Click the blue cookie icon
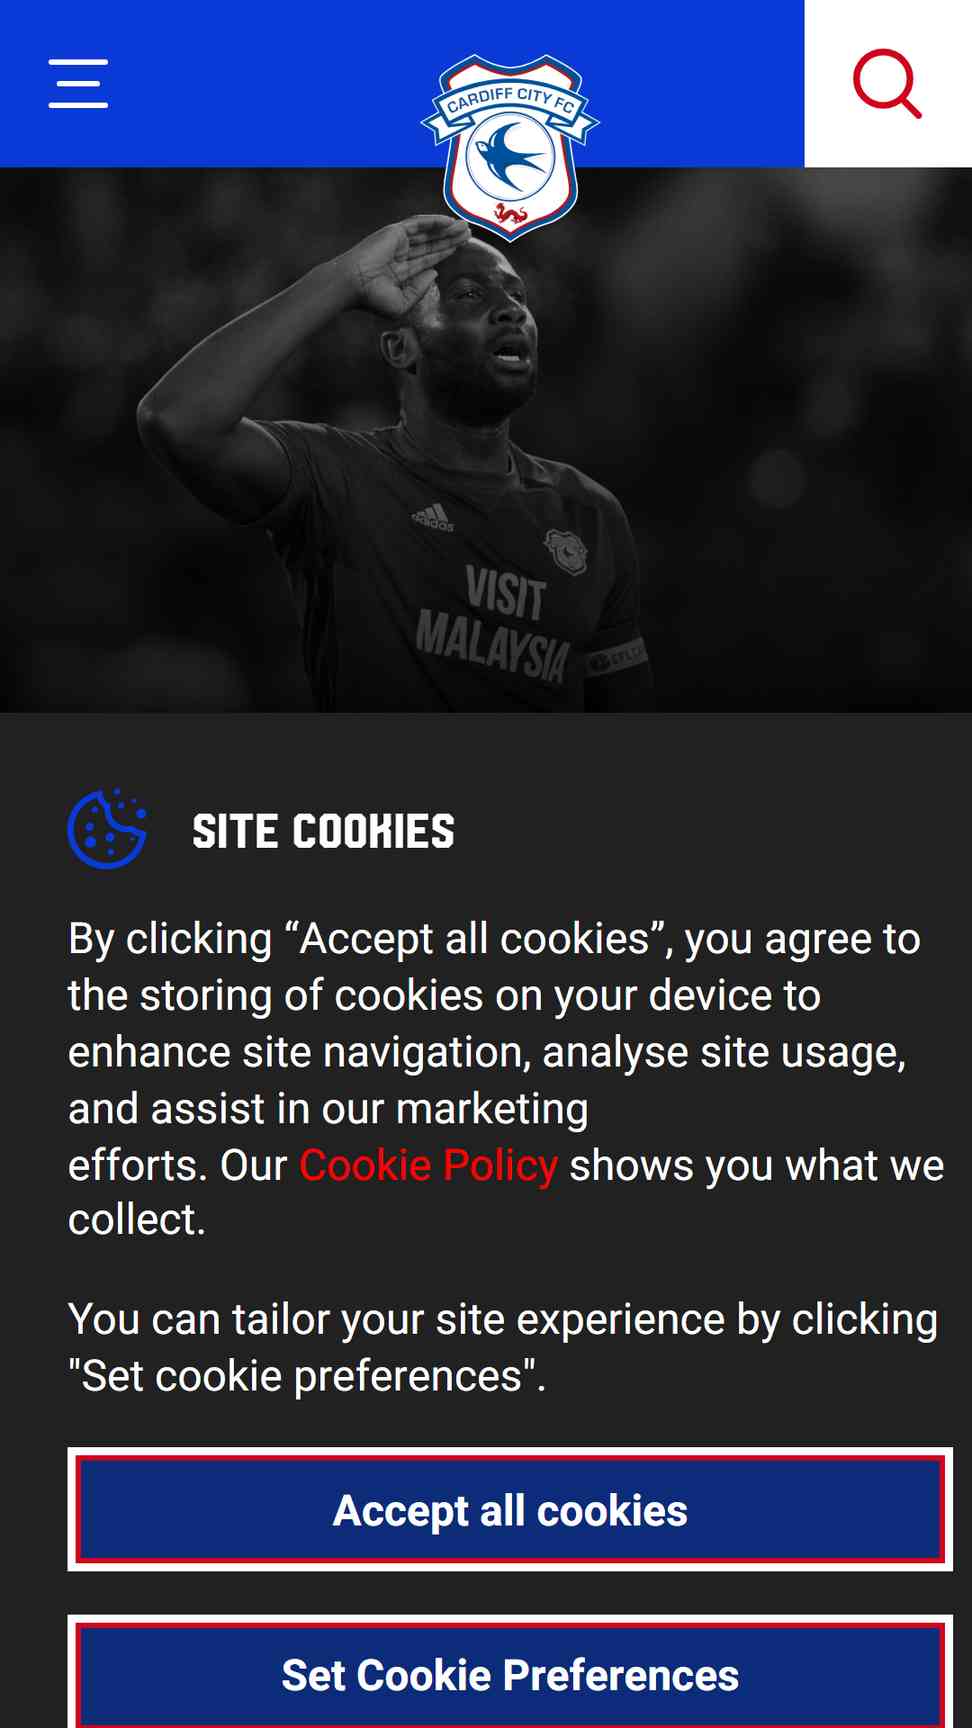 (x=107, y=829)
